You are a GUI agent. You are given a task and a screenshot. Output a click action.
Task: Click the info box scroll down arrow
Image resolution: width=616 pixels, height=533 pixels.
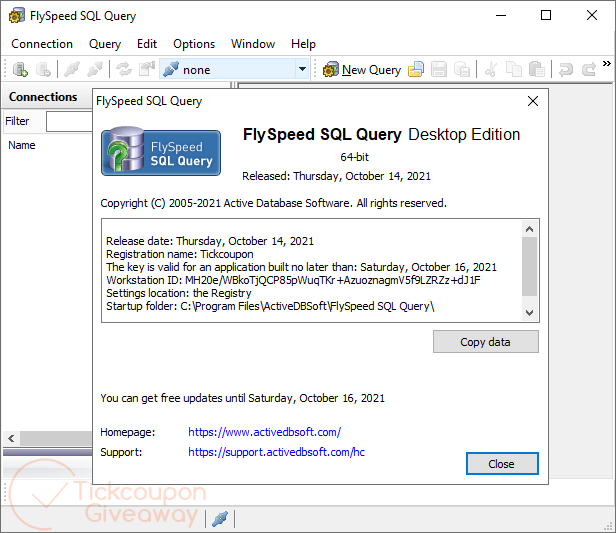[x=530, y=313]
